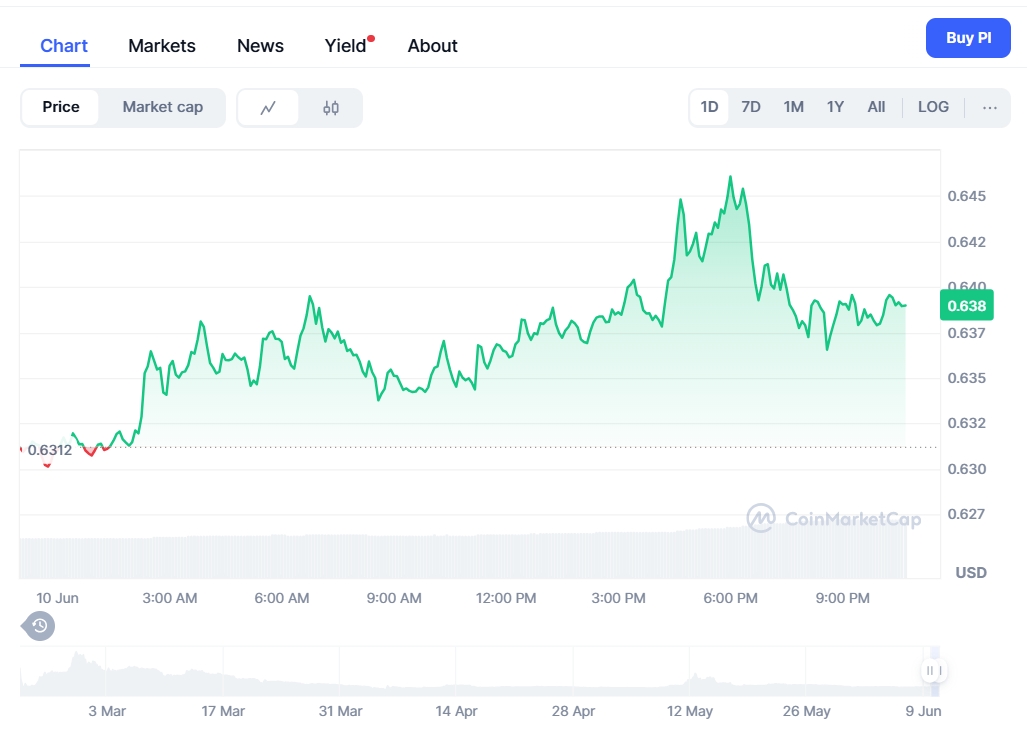Open the three-dot more options menu
The height and width of the screenshot is (746, 1027).
point(989,108)
